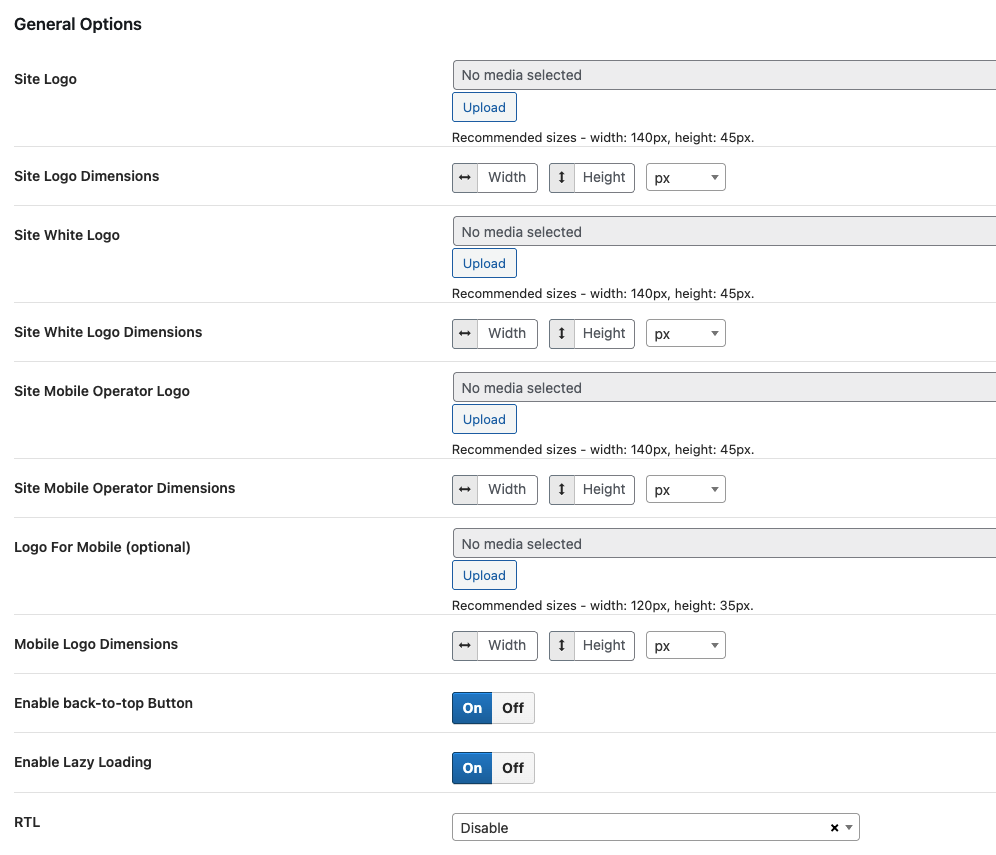Viewport: 996px width, 855px height.
Task: Click height arrow icon in Site White Logo Dimensions
Action: [x=562, y=334]
